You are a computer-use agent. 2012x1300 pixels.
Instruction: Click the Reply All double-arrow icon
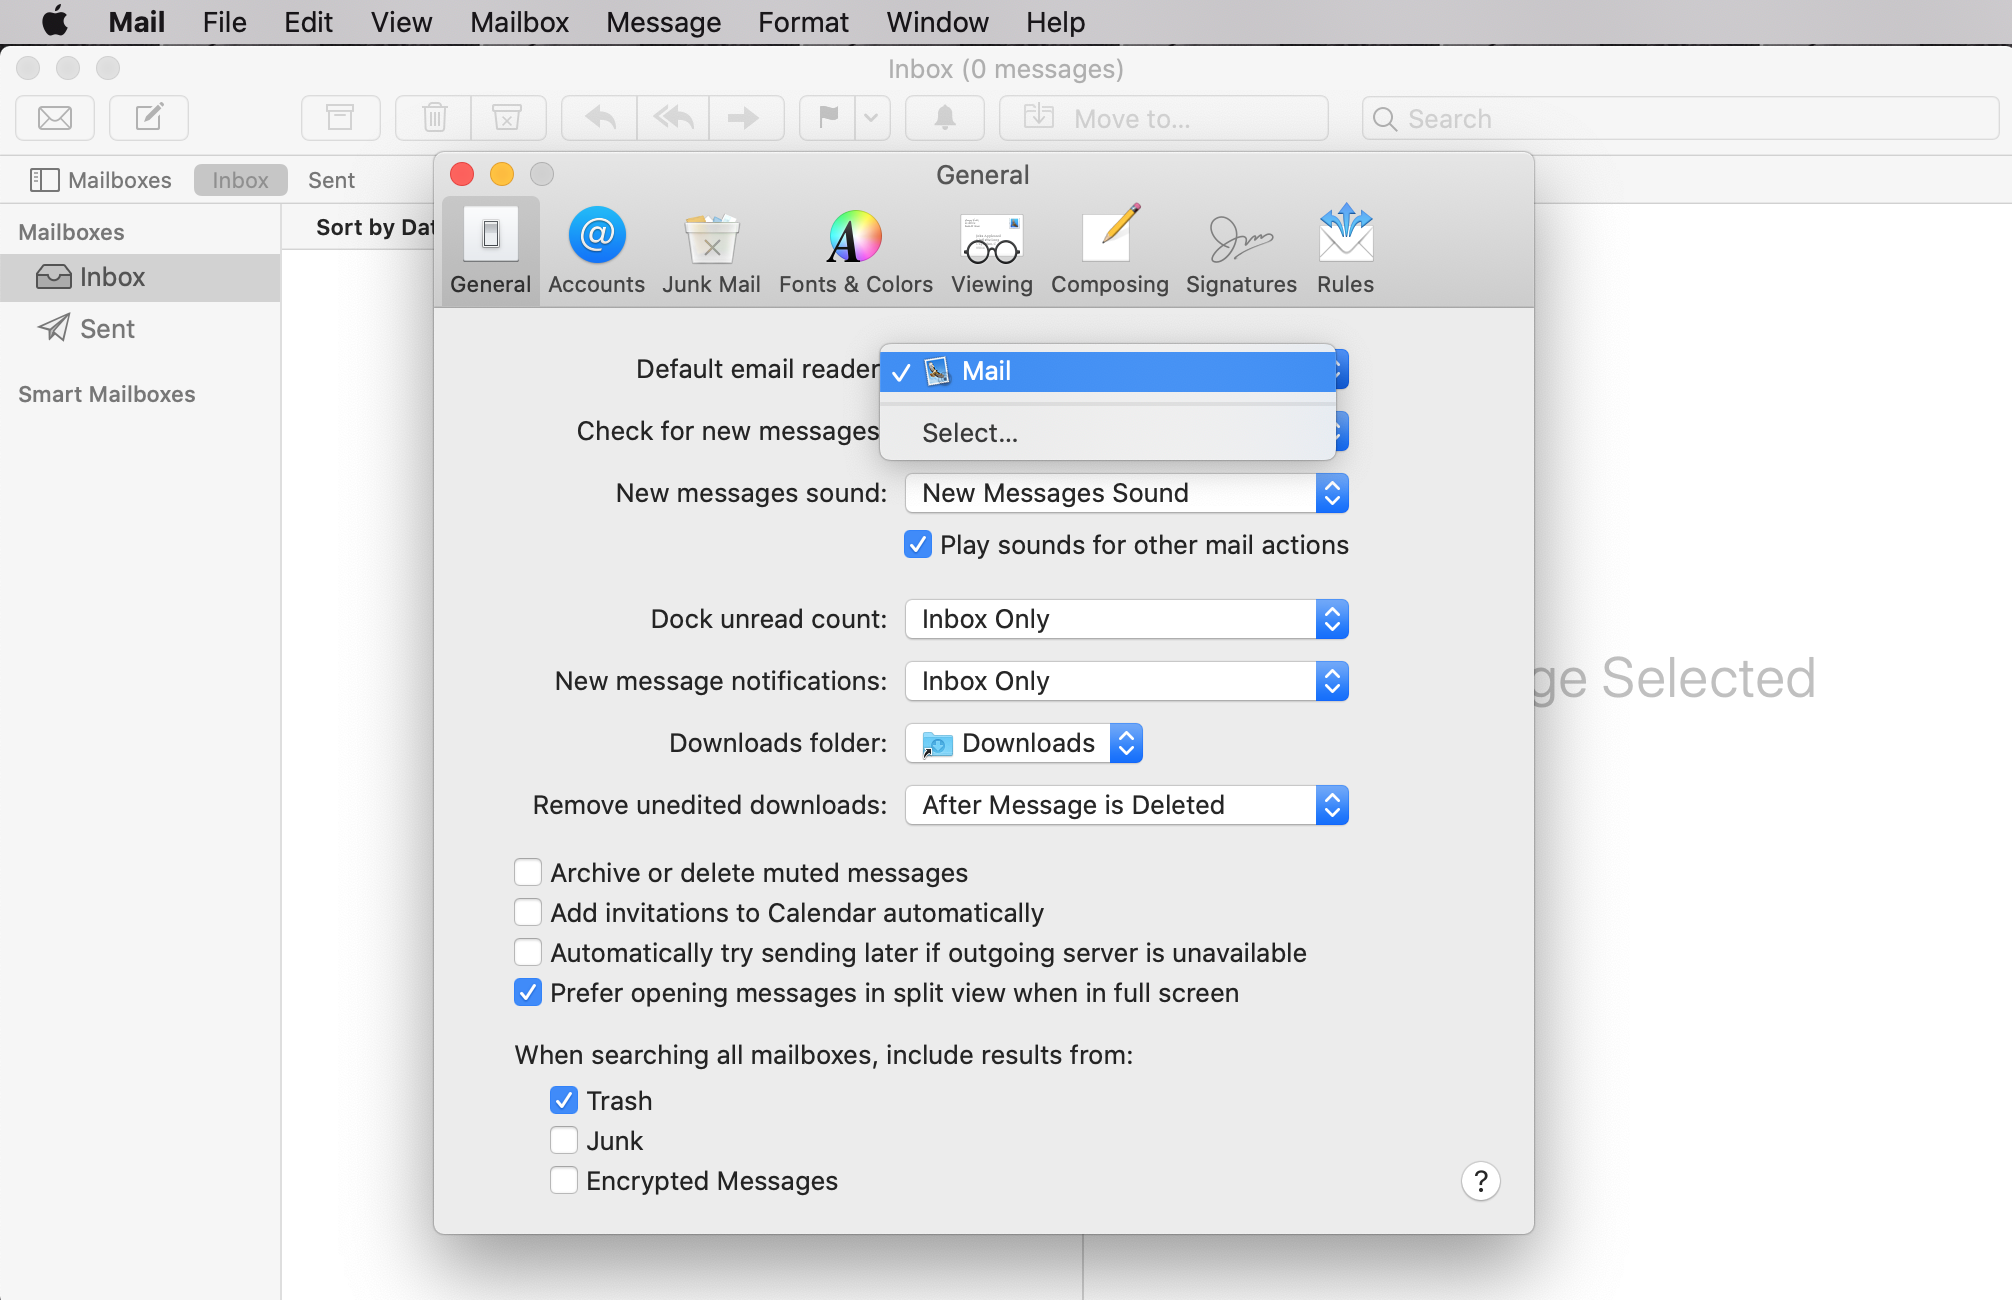click(673, 118)
